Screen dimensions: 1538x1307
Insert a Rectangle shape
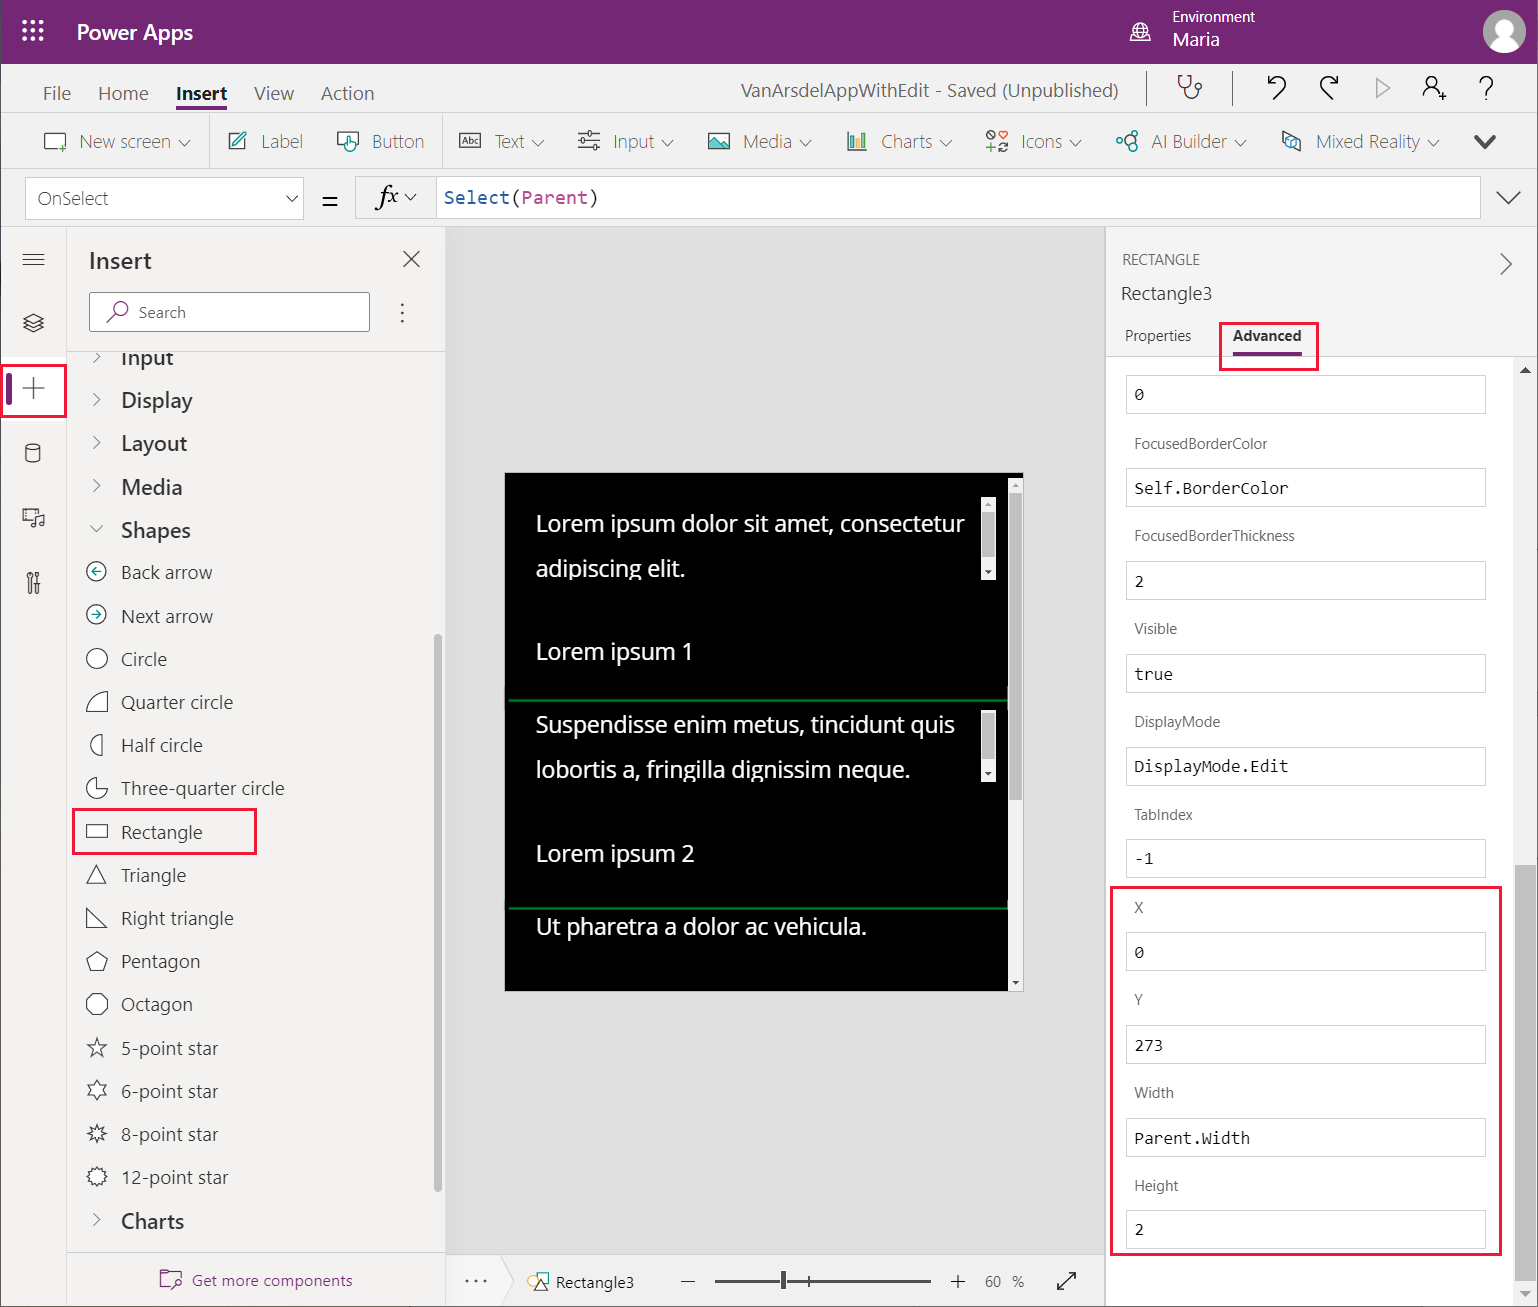coord(162,832)
